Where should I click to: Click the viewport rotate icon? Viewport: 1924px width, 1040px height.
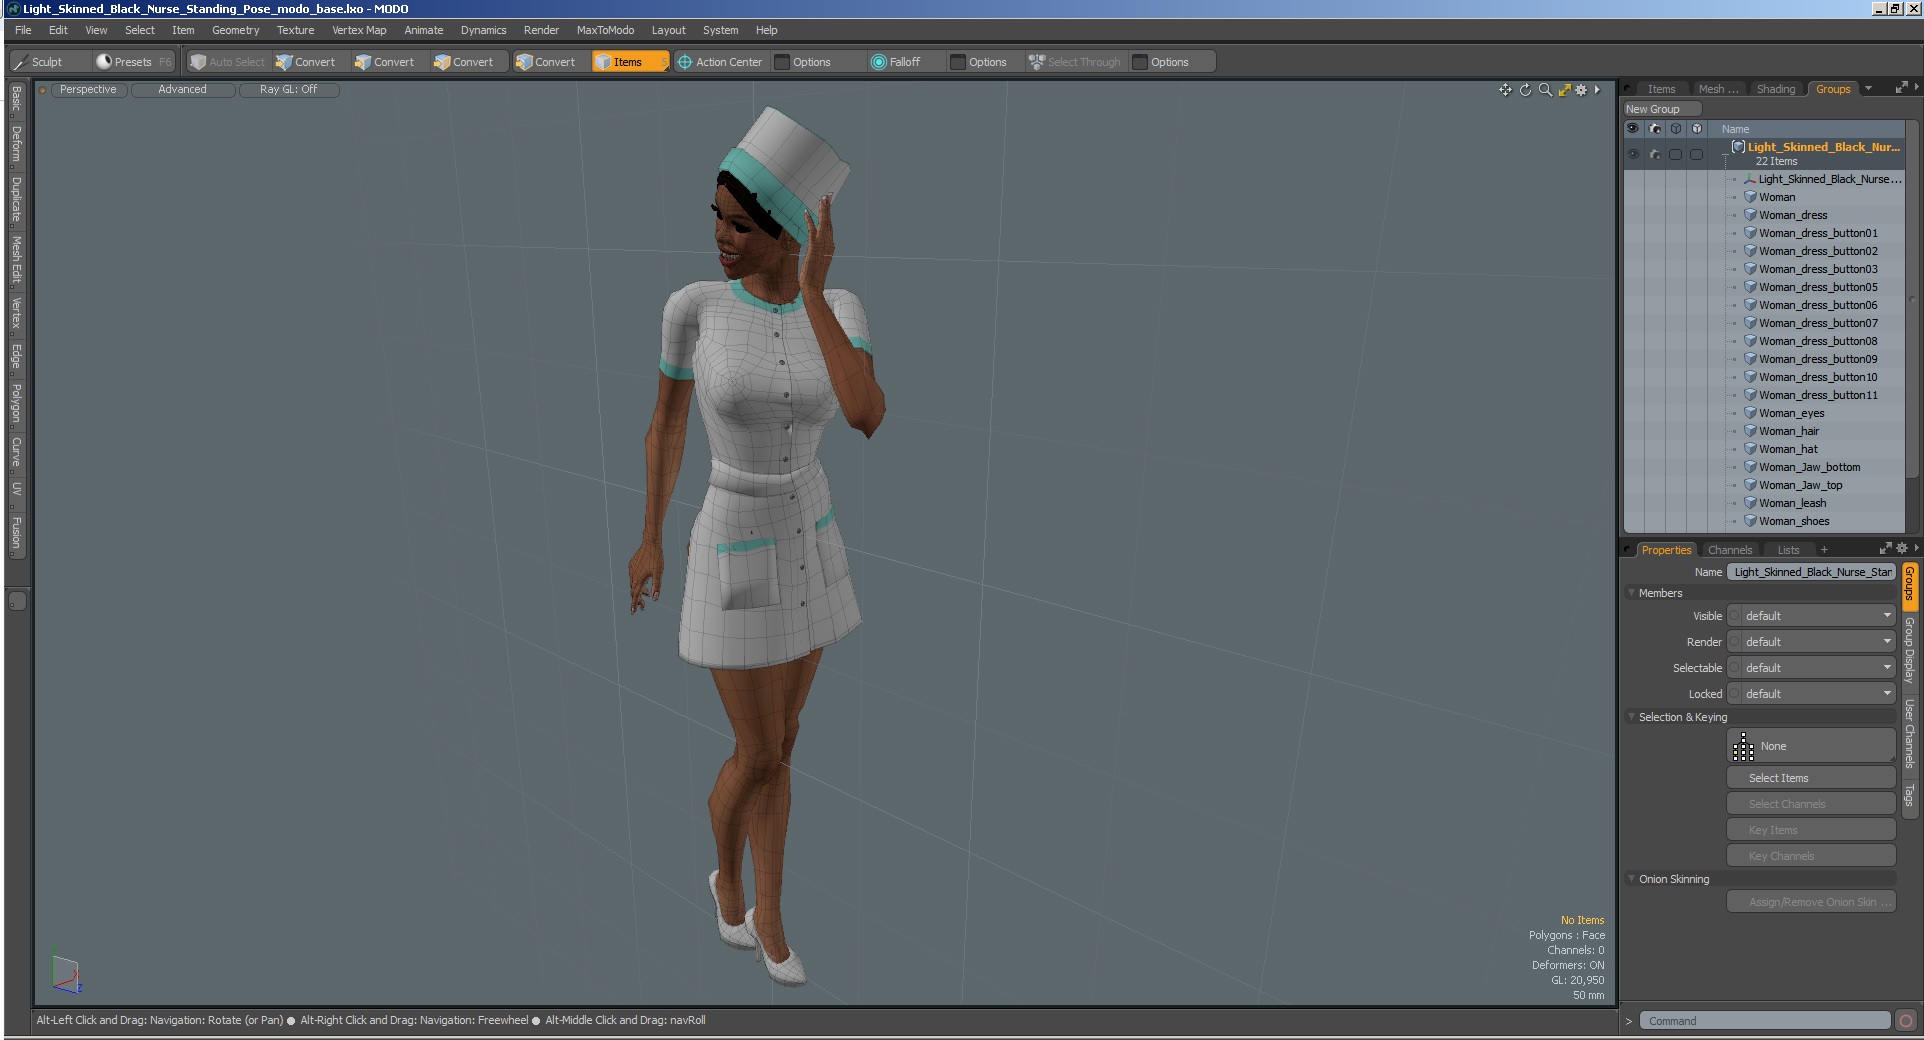pyautogui.click(x=1525, y=90)
